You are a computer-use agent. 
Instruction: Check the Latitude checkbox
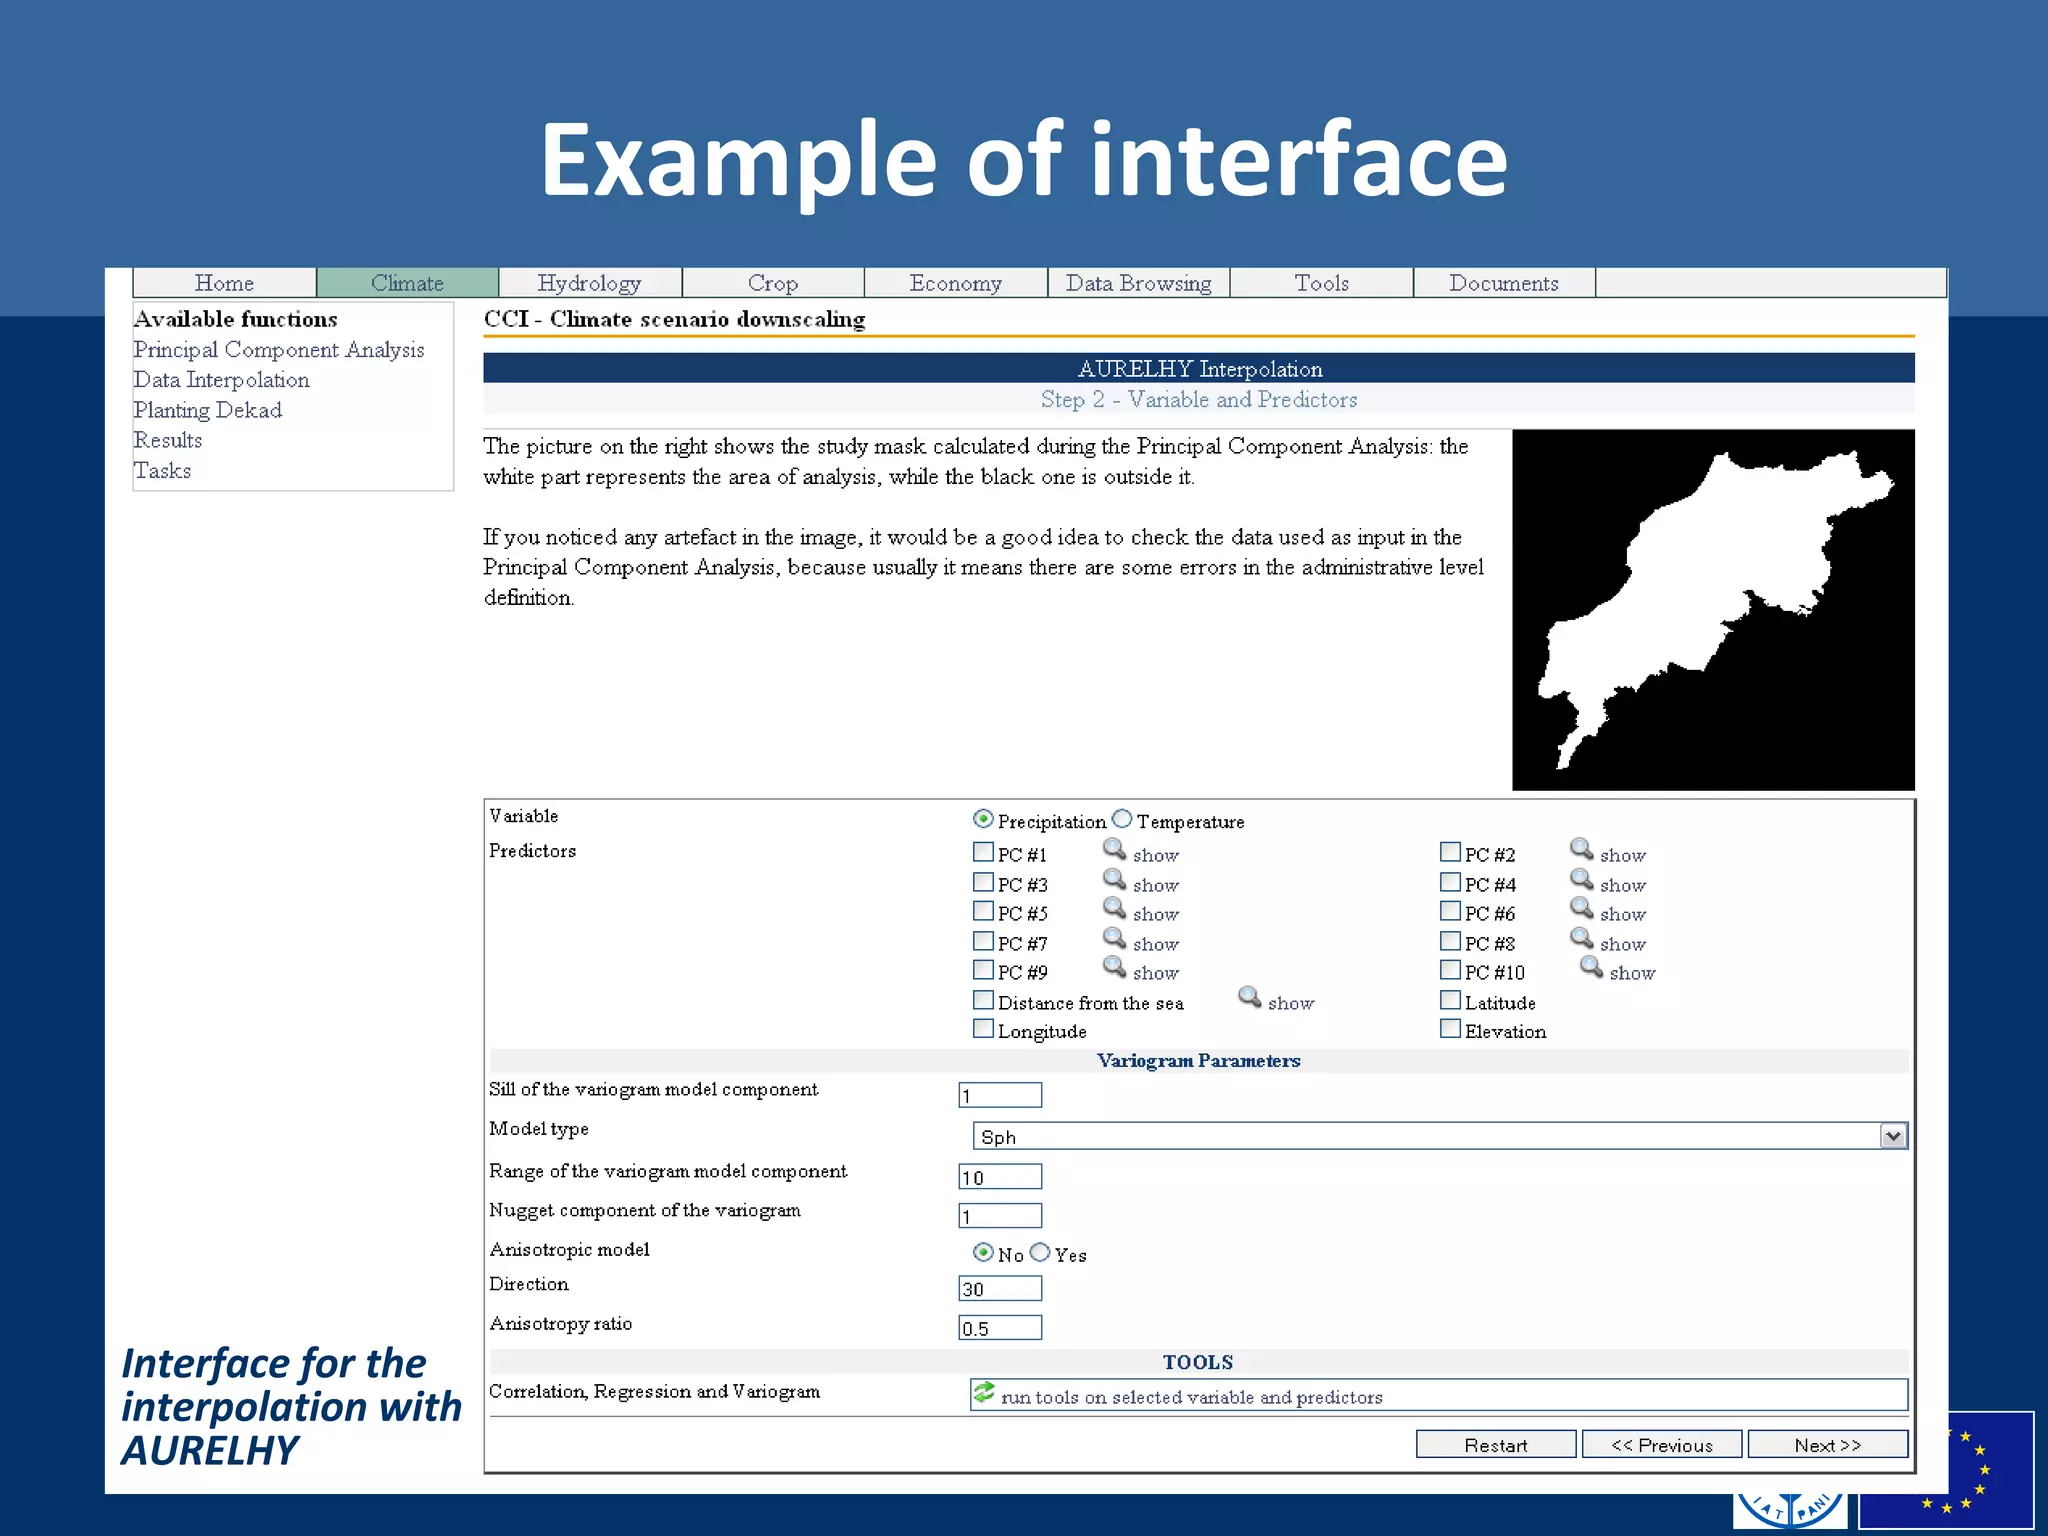tap(1450, 1000)
